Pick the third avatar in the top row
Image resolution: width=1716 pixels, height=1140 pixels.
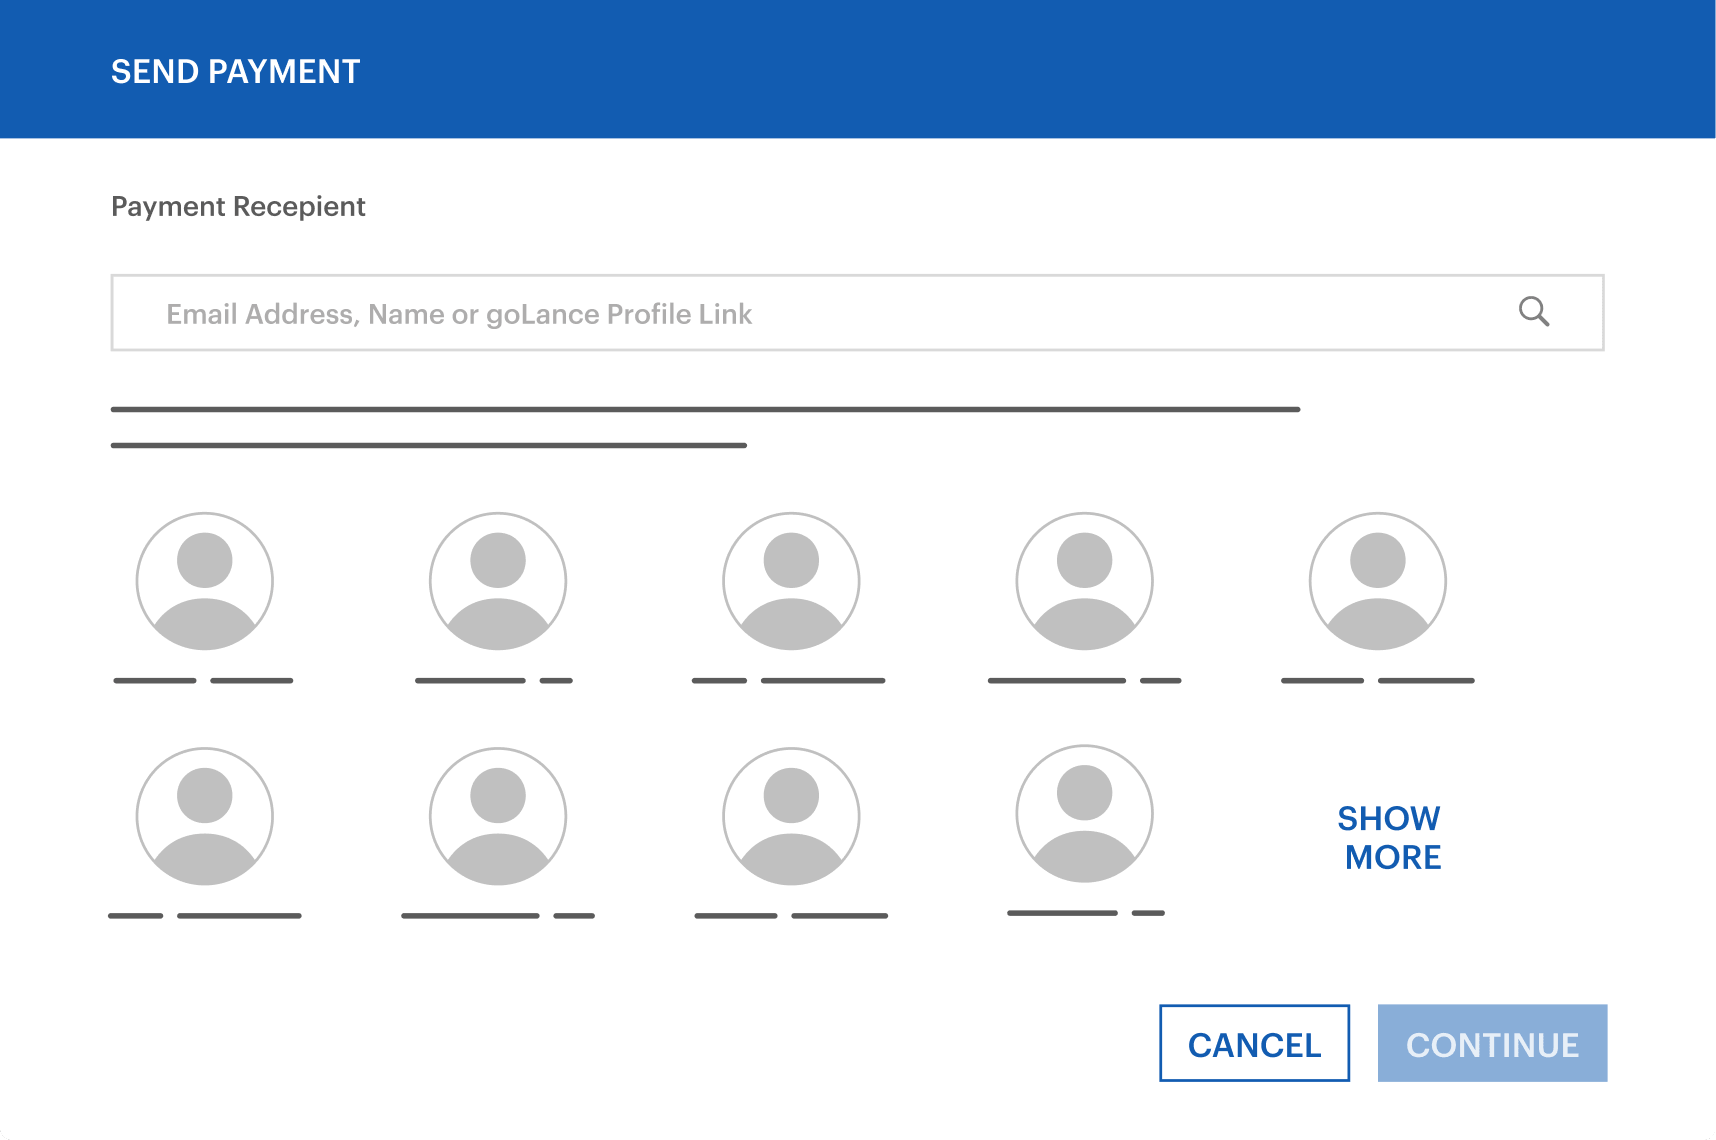[791, 581]
